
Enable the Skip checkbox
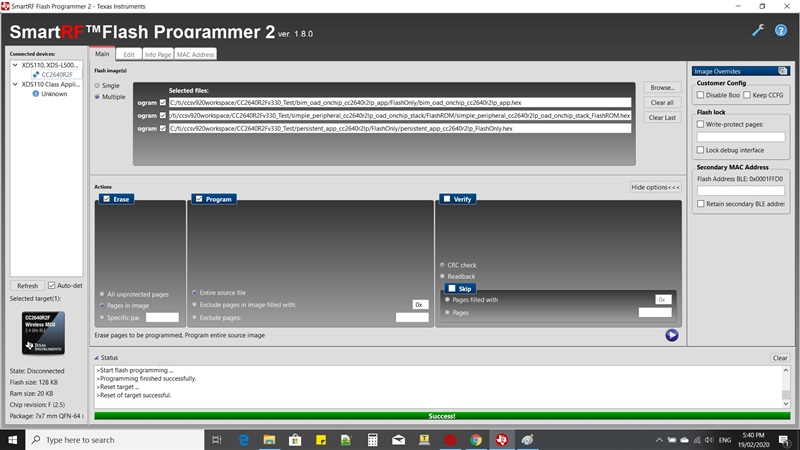click(x=452, y=288)
